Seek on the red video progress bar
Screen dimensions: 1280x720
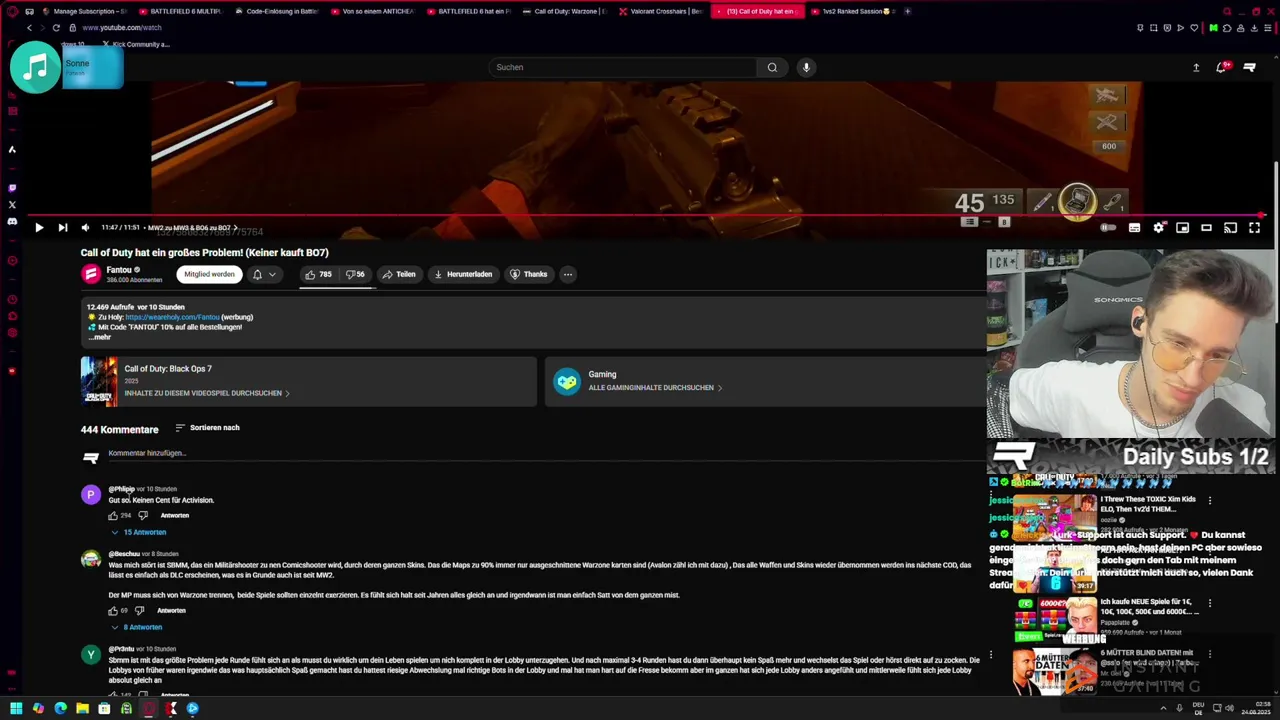(646, 215)
